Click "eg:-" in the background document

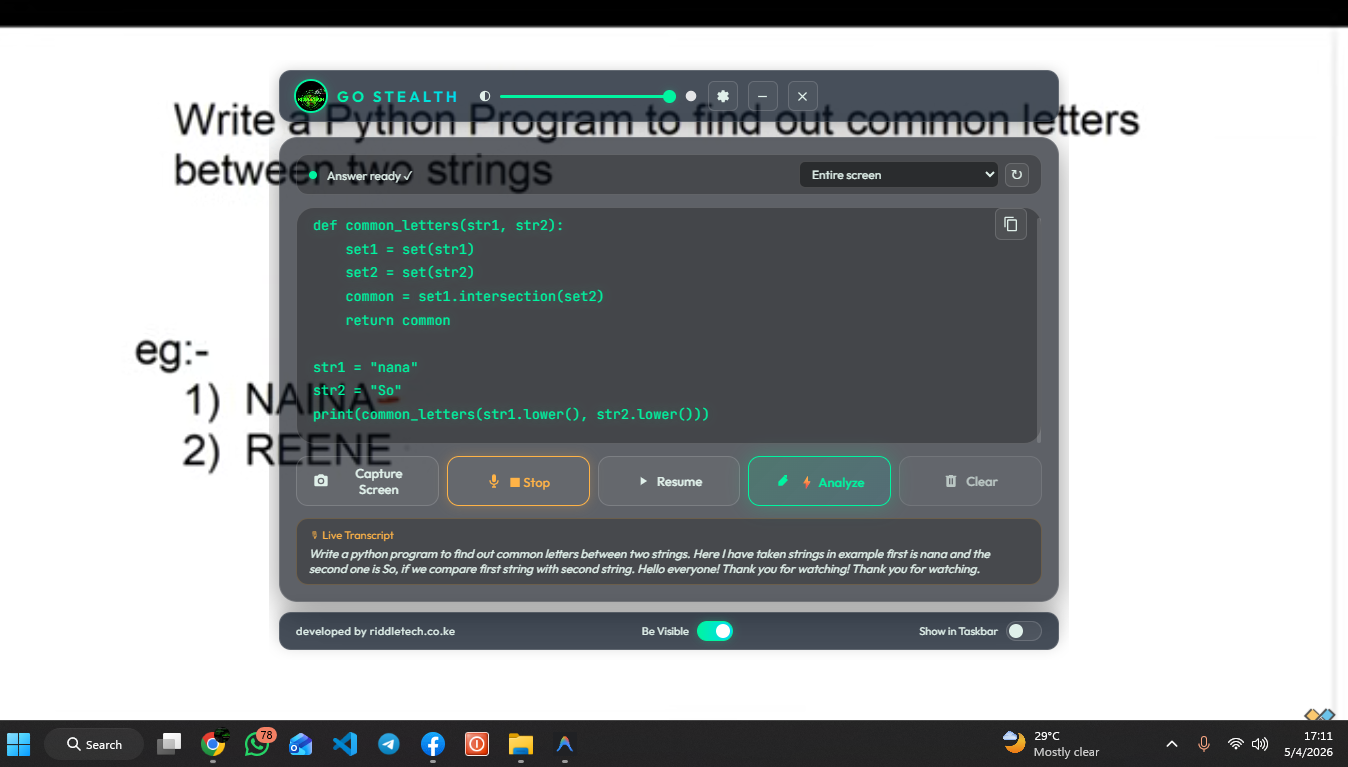(173, 352)
